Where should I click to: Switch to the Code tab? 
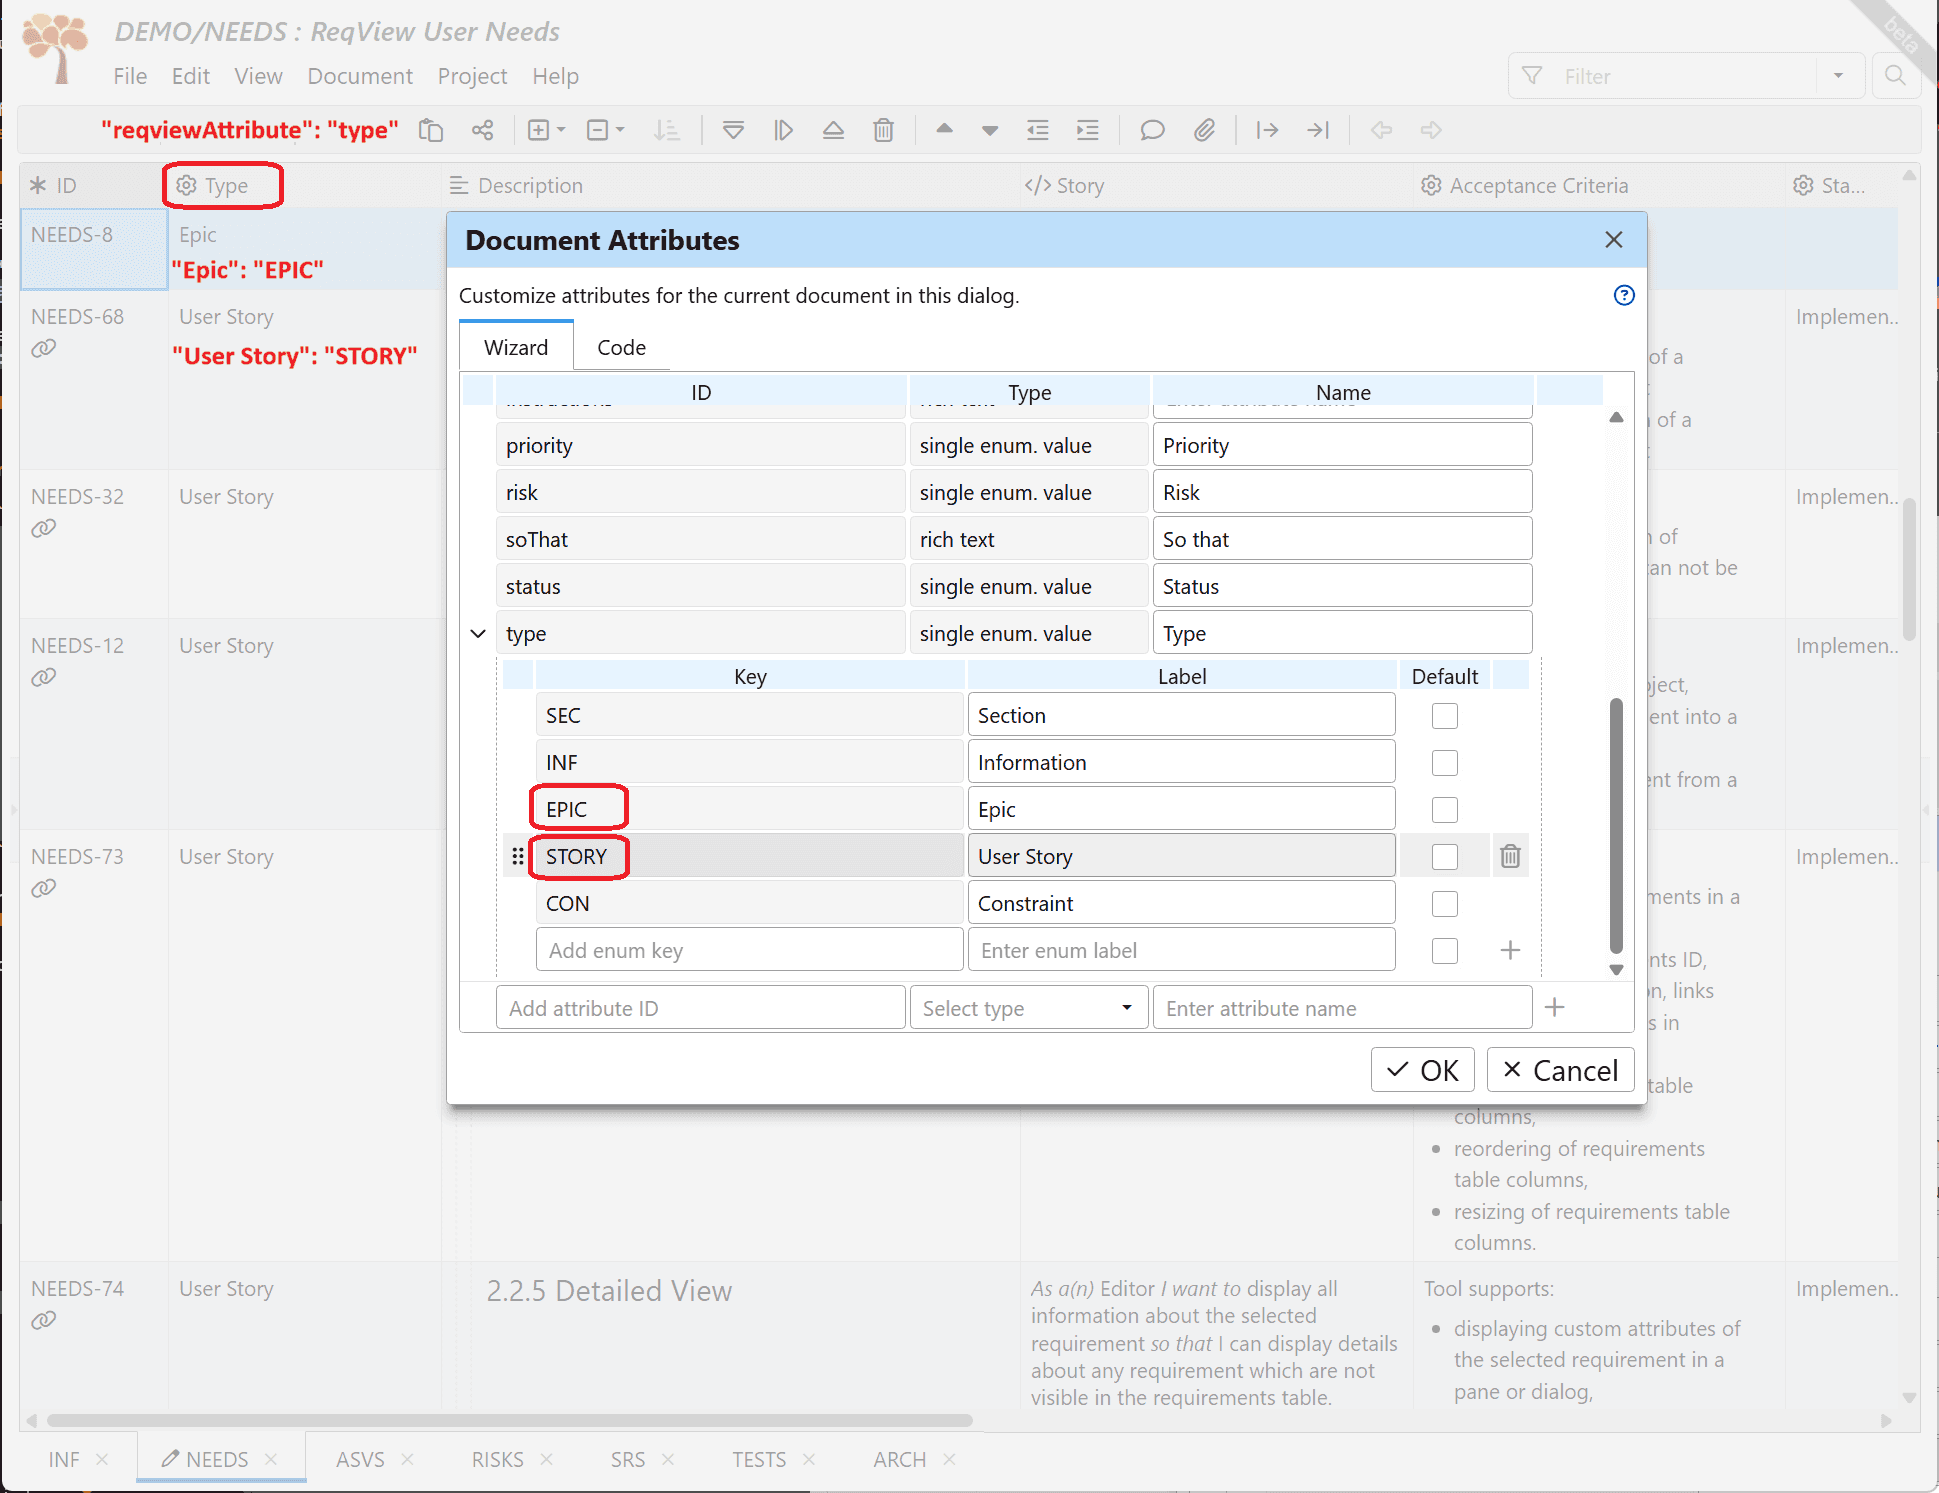click(621, 347)
